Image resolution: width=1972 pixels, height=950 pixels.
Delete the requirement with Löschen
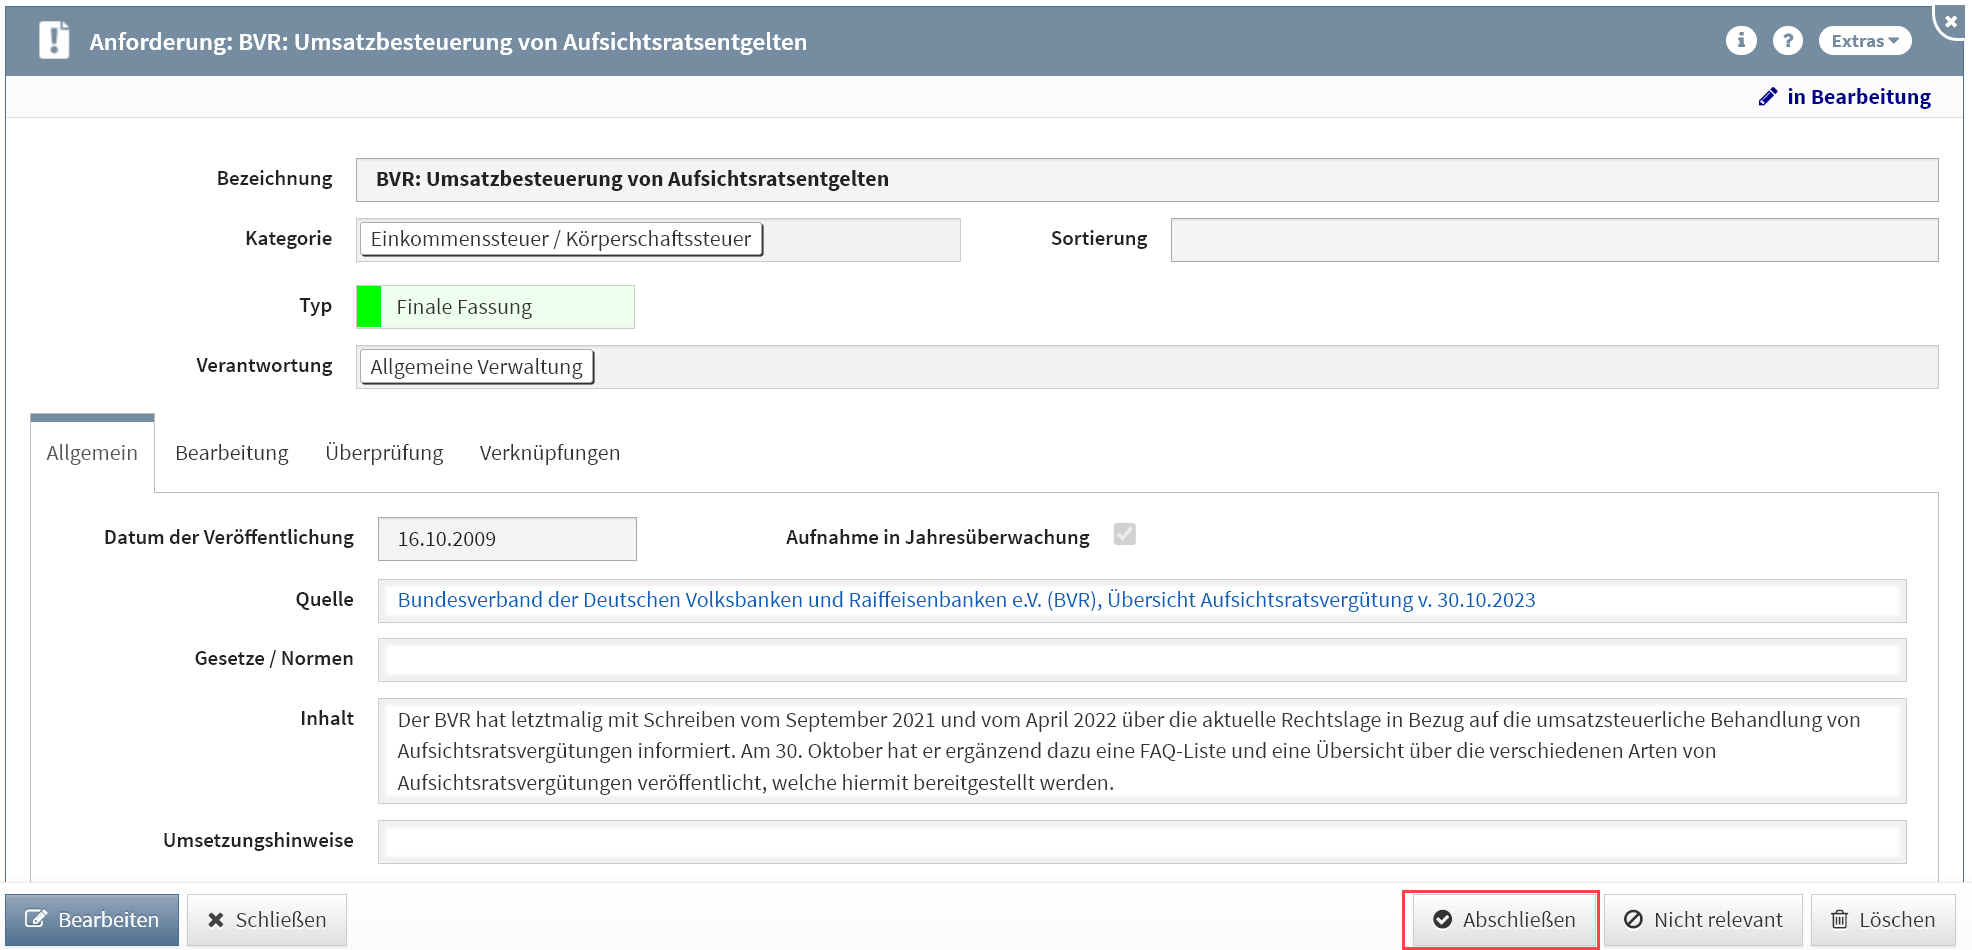[x=1883, y=920]
